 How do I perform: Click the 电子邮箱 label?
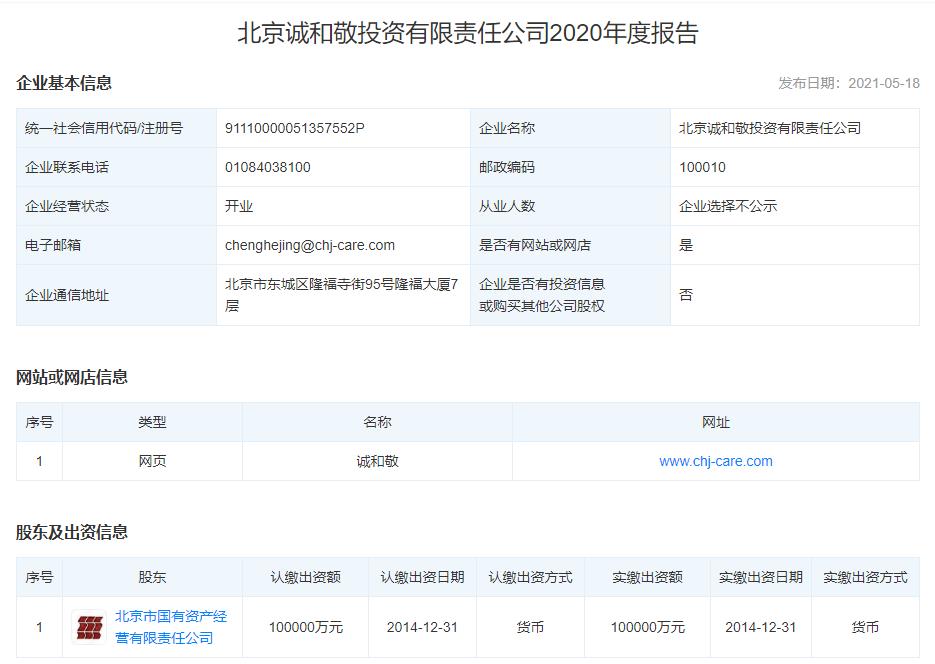click(x=53, y=246)
